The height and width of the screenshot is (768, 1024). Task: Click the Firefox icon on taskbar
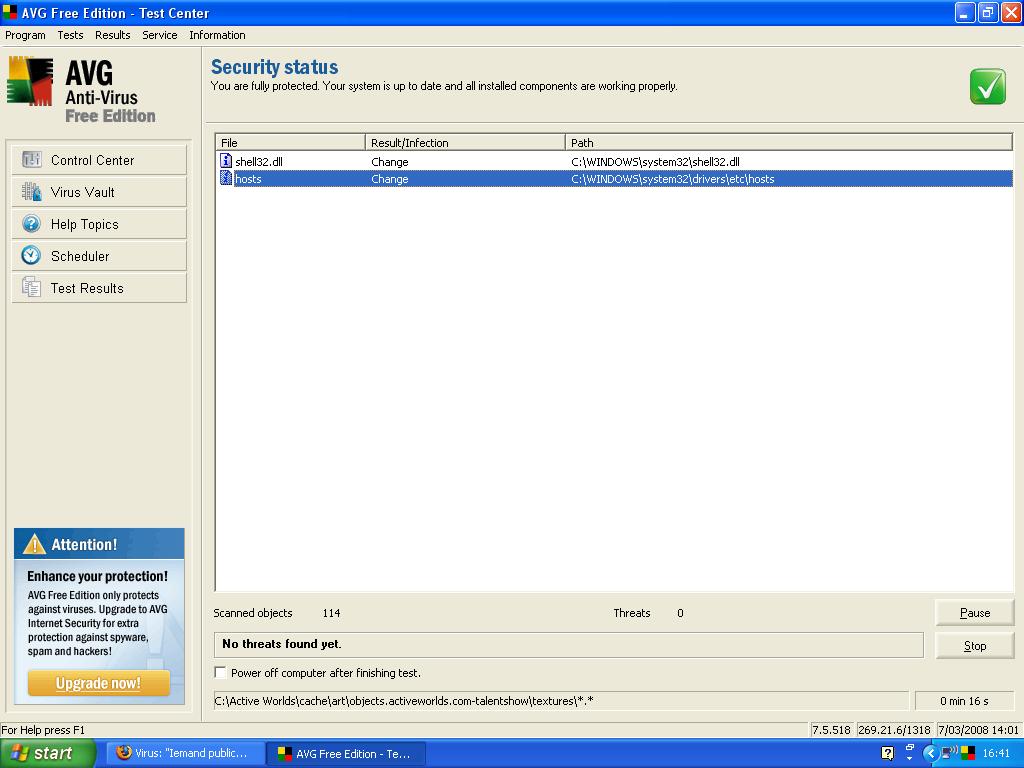[x=123, y=753]
